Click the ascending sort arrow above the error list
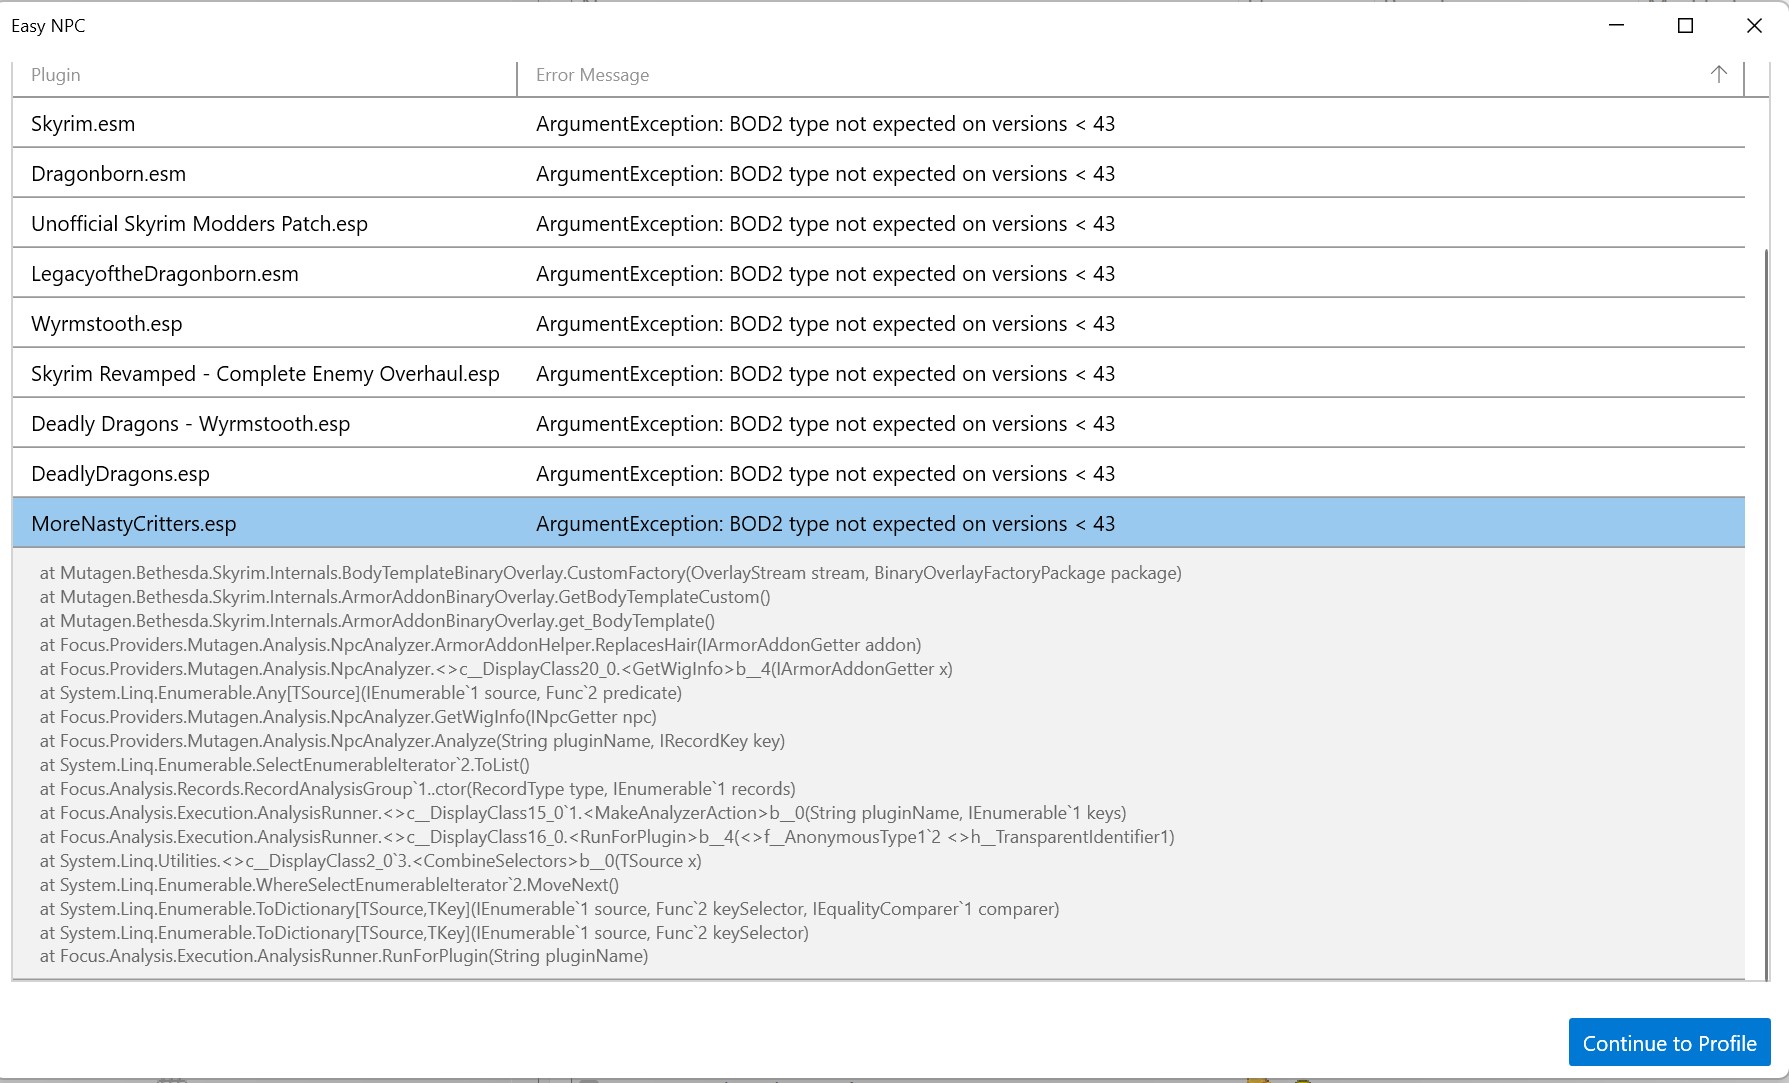 click(1718, 74)
